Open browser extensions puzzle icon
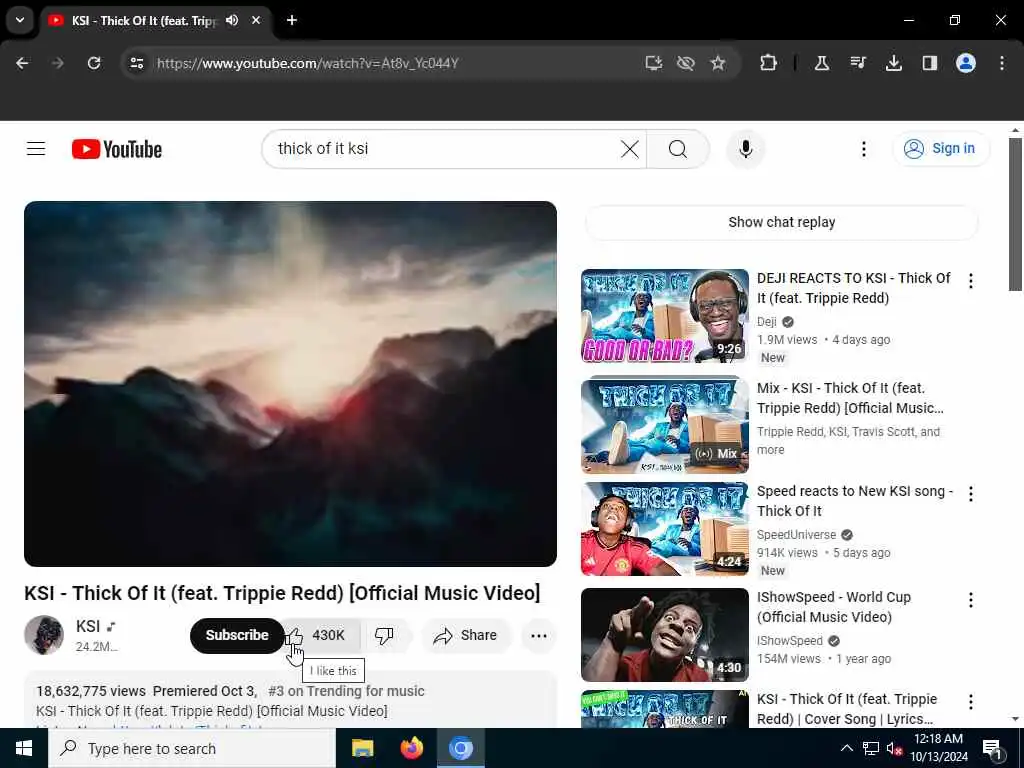This screenshot has height=768, width=1024. pos(769,63)
